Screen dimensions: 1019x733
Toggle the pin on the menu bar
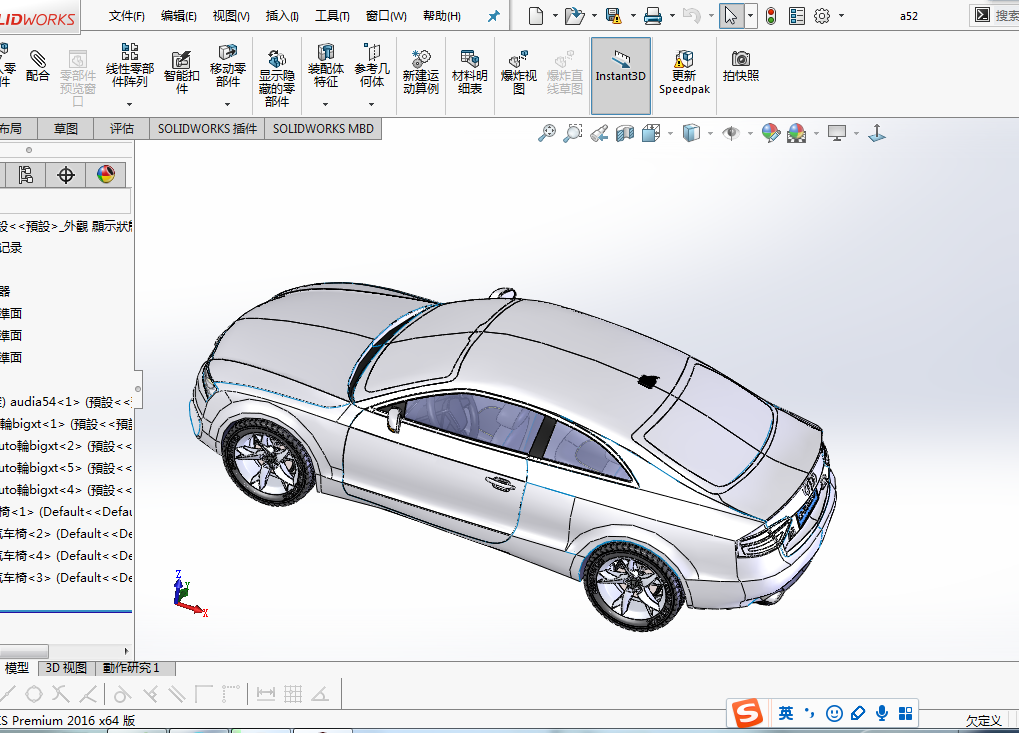click(492, 15)
